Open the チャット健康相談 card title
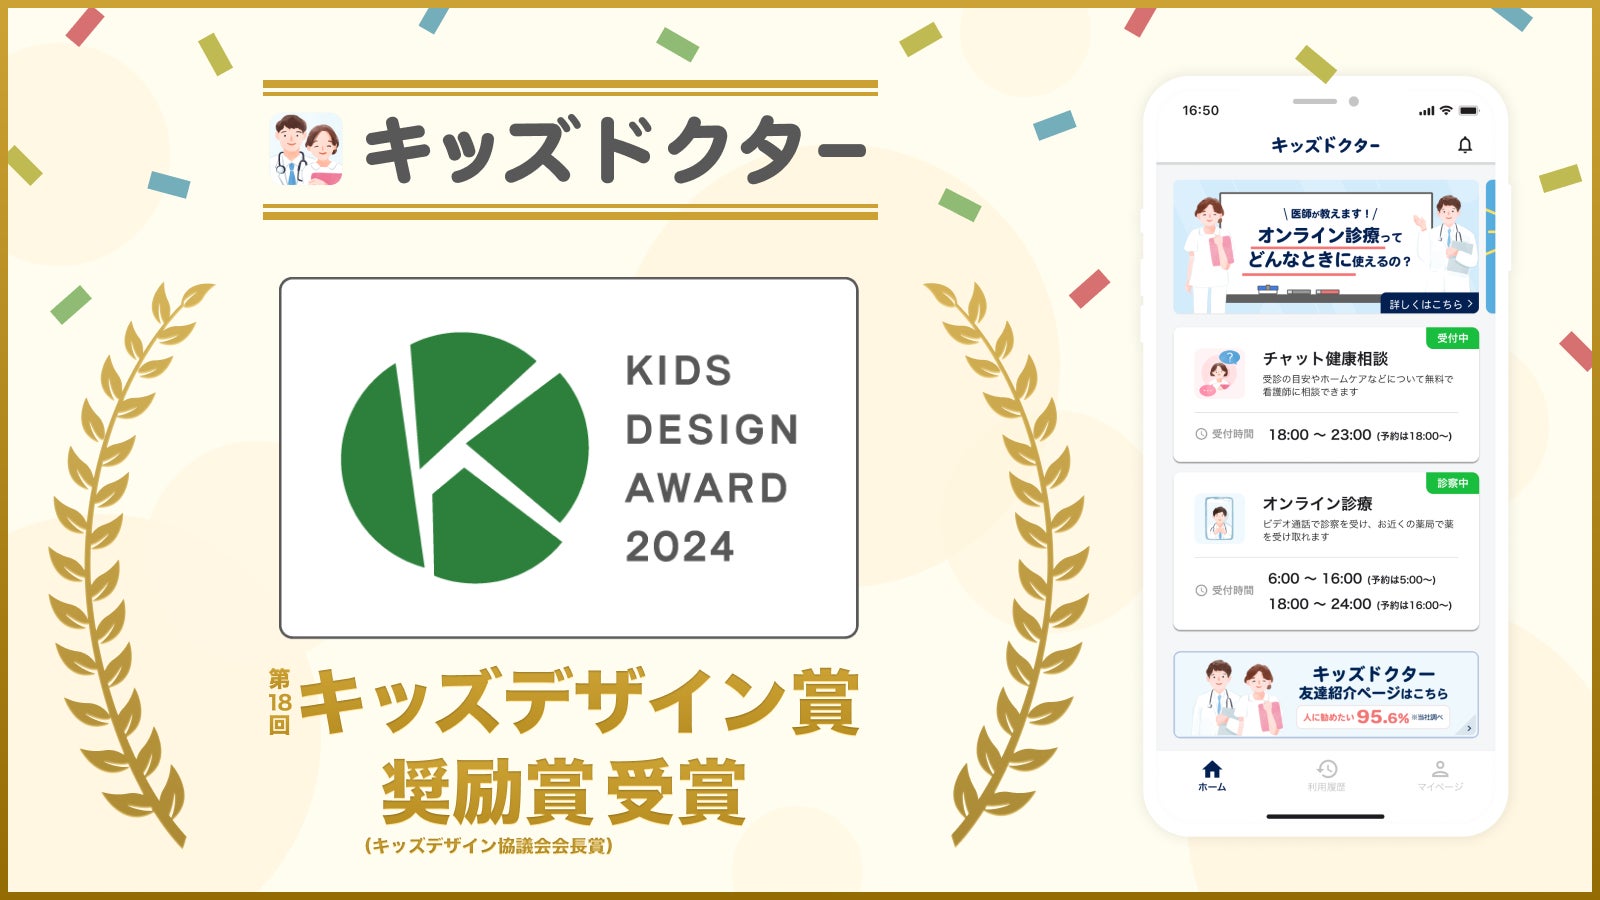Viewport: 1600px width, 900px height. 1325,358
